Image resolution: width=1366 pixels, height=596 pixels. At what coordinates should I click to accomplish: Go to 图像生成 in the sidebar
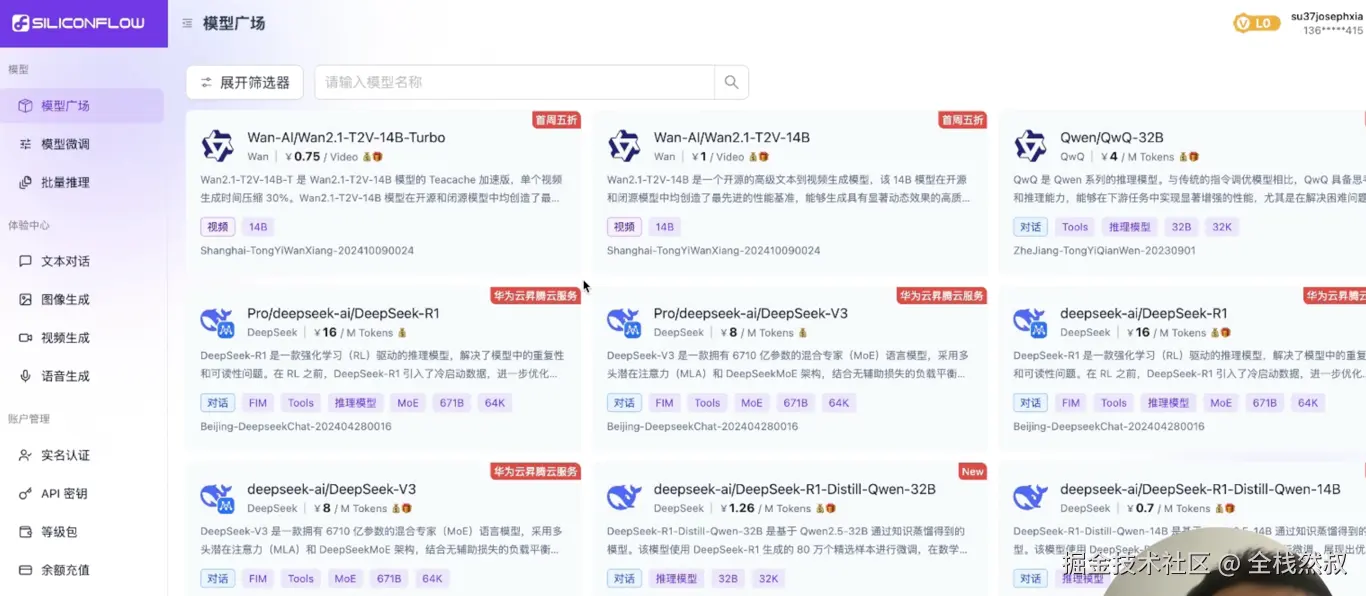pos(82,299)
